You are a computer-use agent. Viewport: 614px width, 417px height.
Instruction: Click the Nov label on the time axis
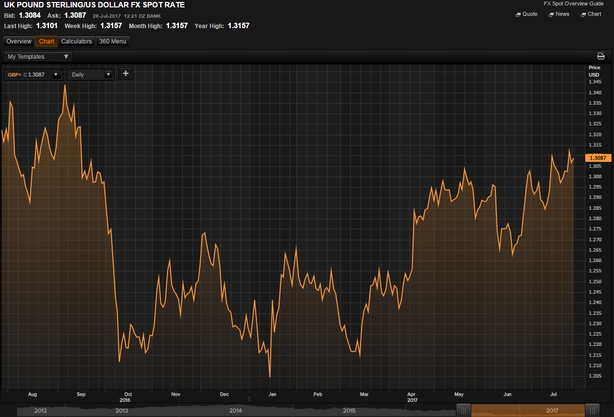coord(176,394)
